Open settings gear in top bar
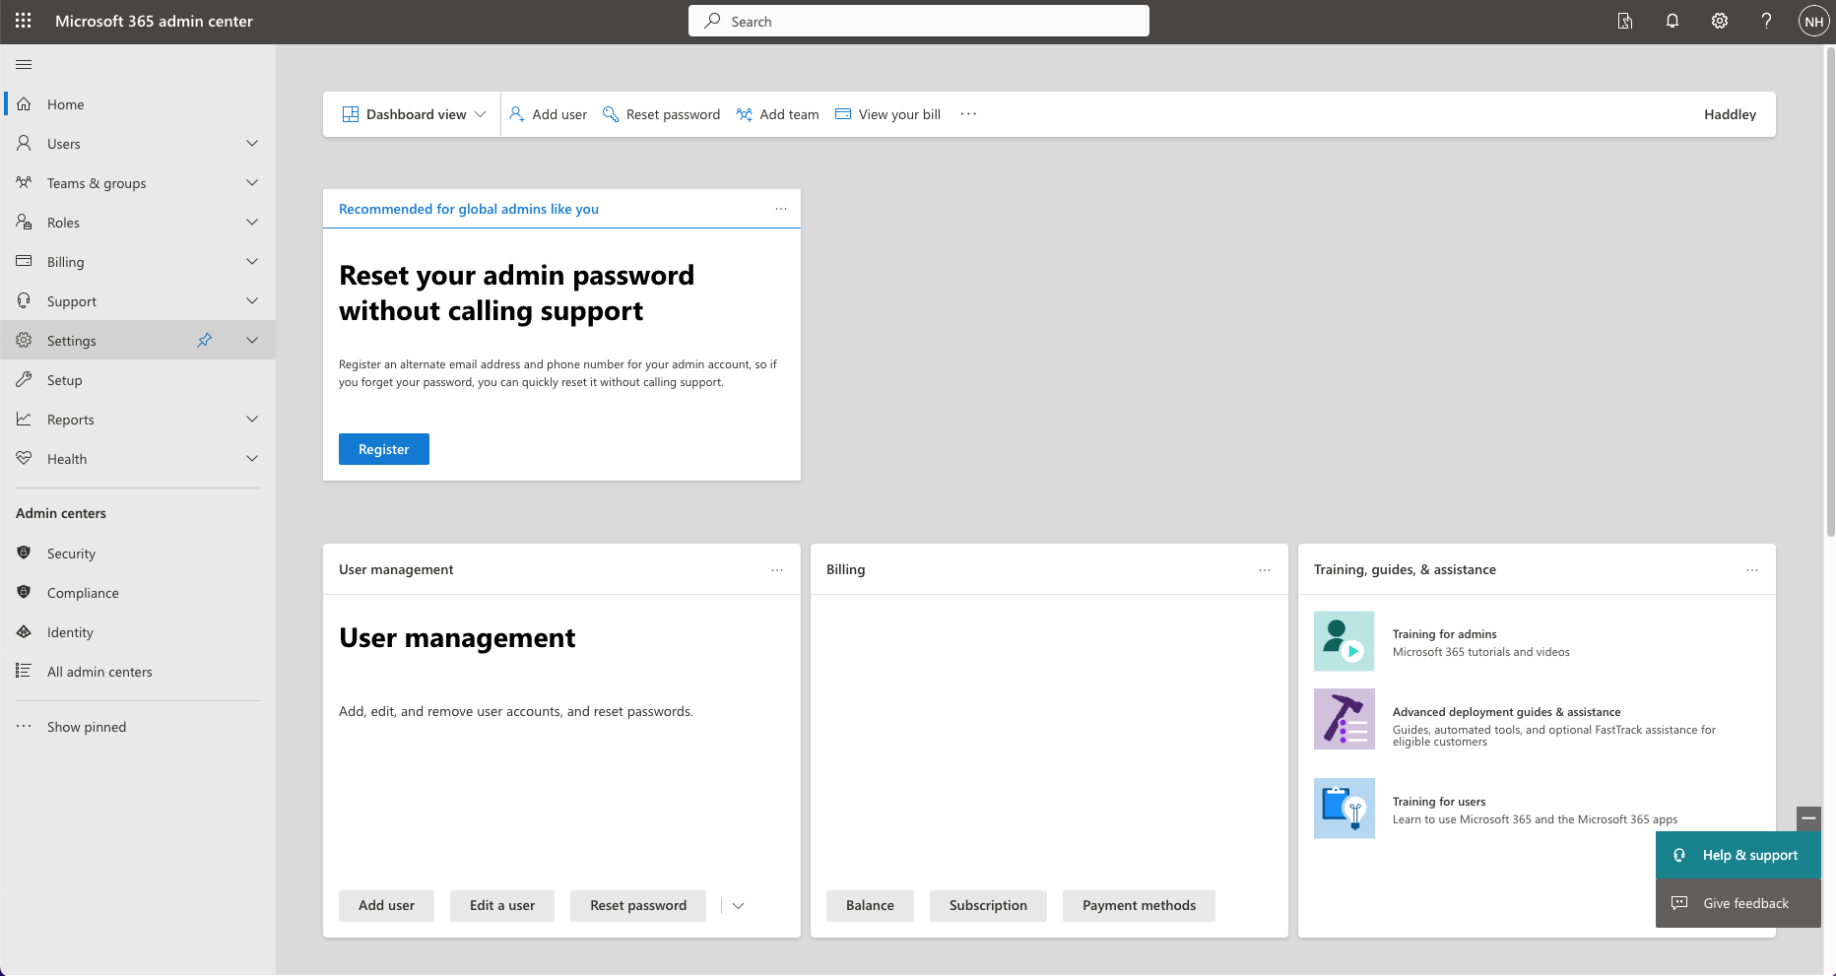 coord(1719,21)
